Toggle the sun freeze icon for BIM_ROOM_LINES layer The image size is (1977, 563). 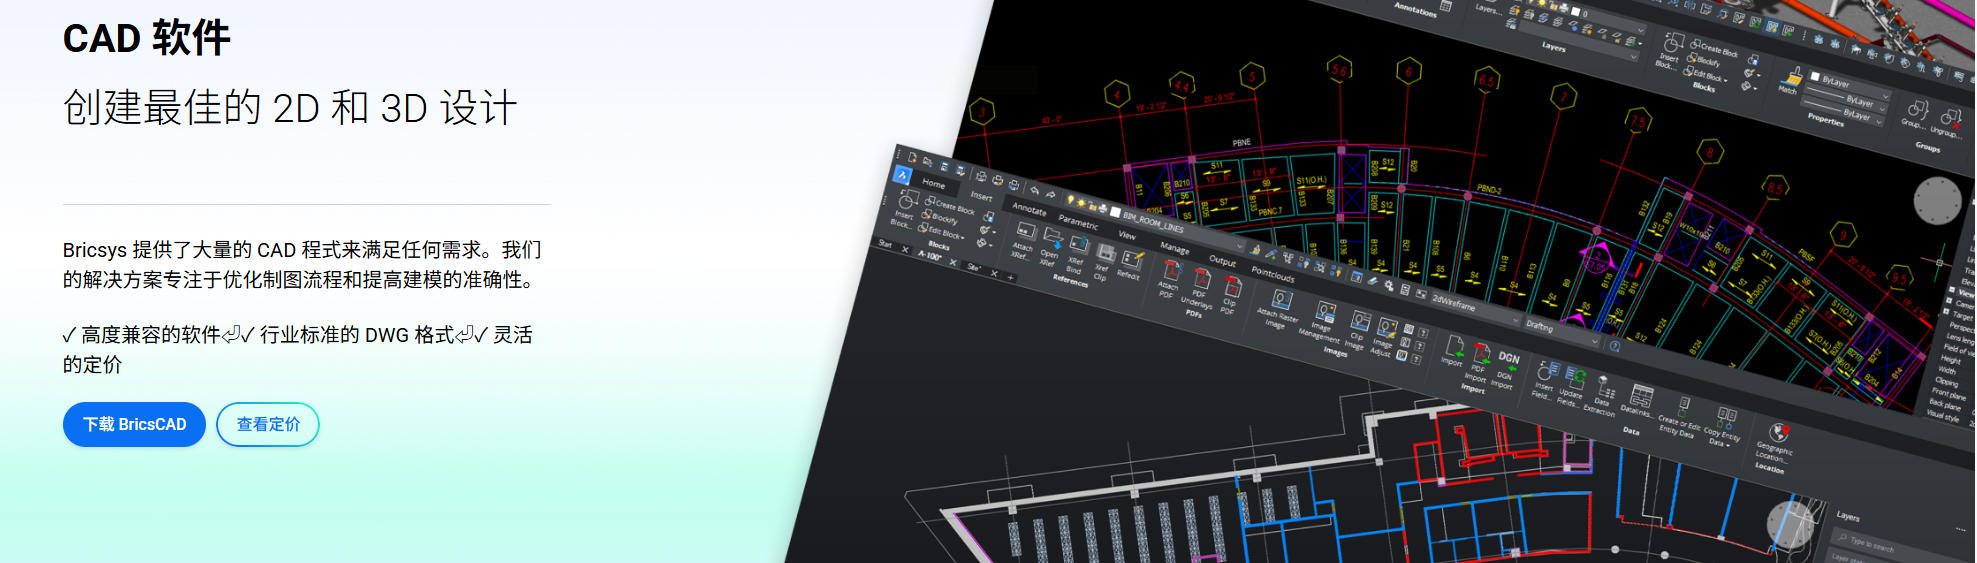1080,204
